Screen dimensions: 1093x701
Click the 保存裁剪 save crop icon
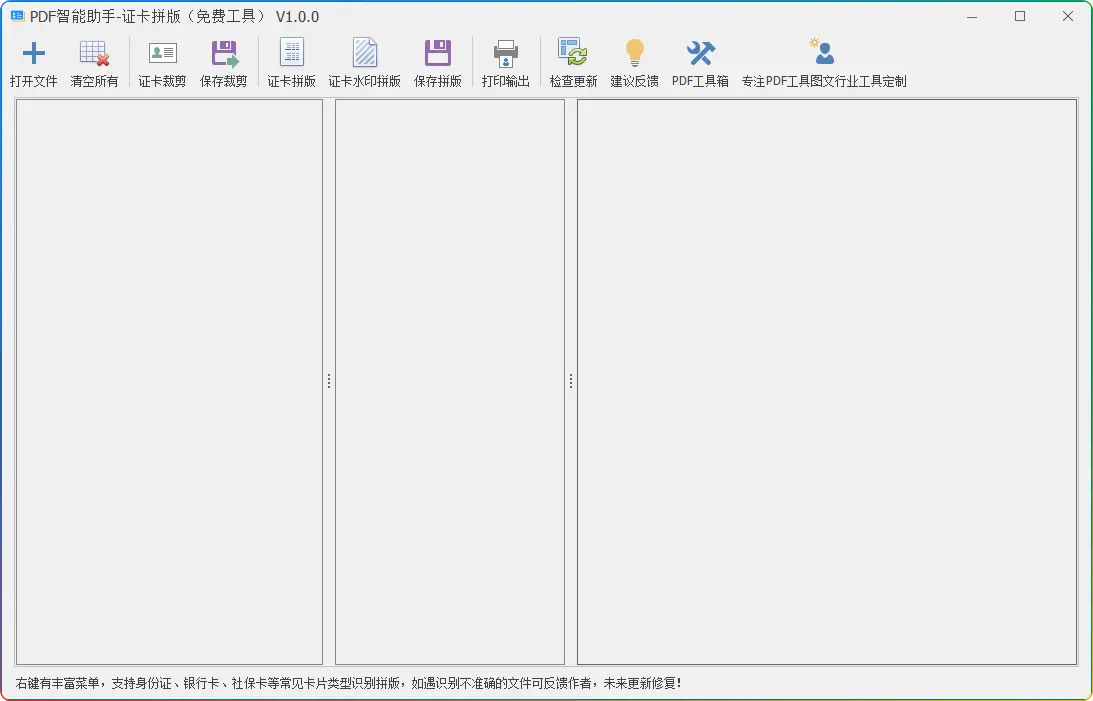224,62
